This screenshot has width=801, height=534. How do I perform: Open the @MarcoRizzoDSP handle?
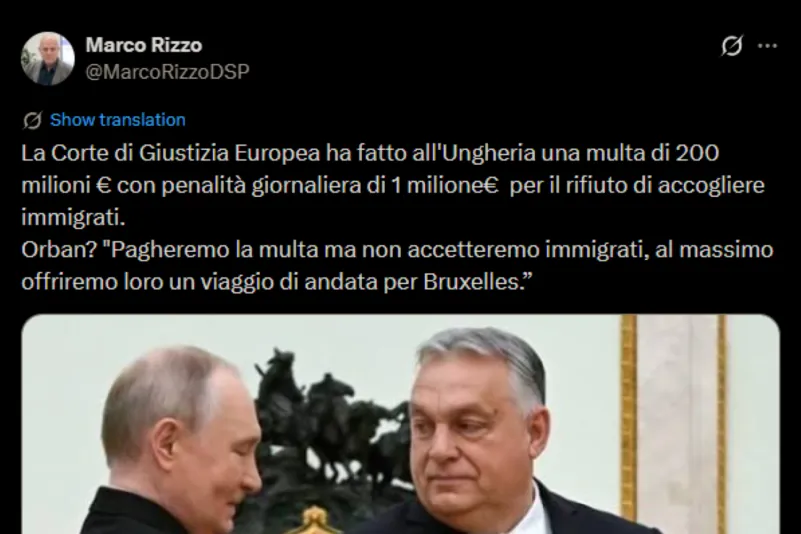pos(167,72)
